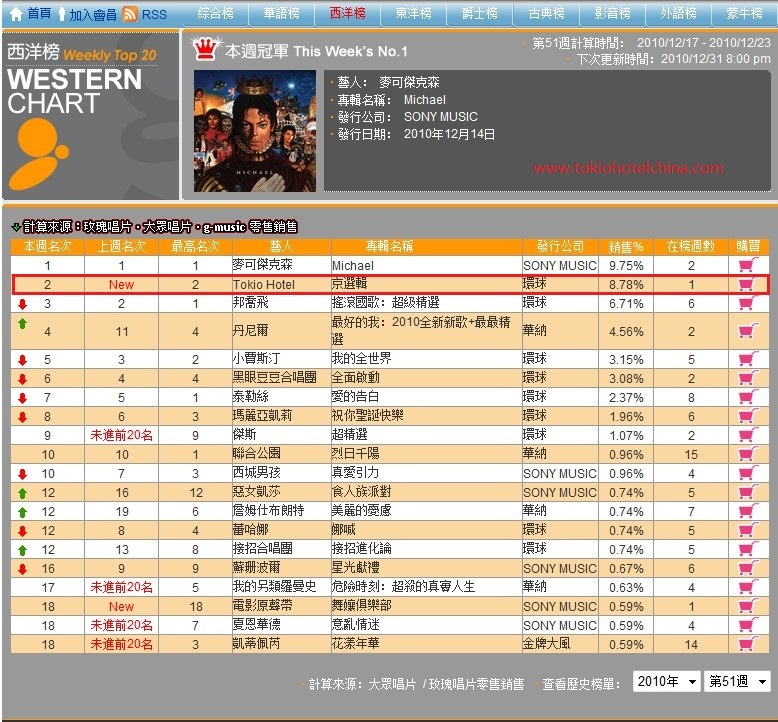Click the RSS feed icon
Image resolution: width=778 pixels, height=722 pixels.
click(x=130, y=14)
